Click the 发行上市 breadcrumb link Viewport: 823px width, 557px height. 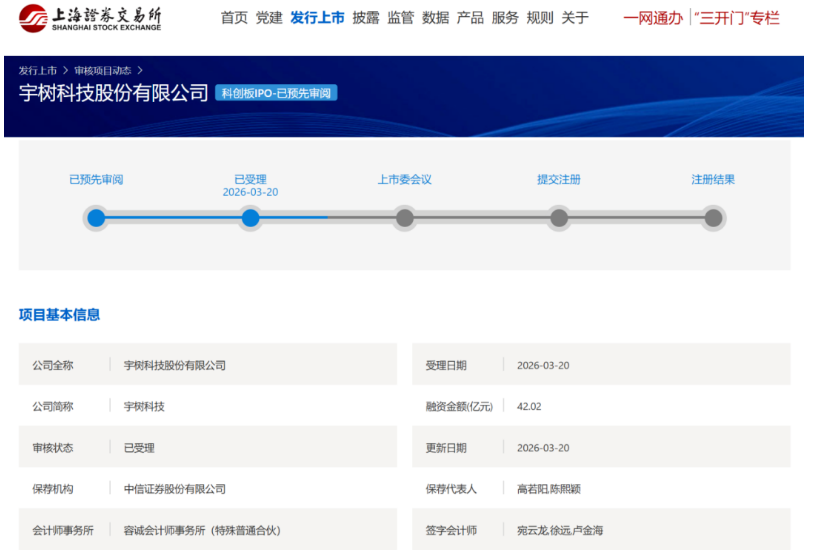[x=38, y=71]
